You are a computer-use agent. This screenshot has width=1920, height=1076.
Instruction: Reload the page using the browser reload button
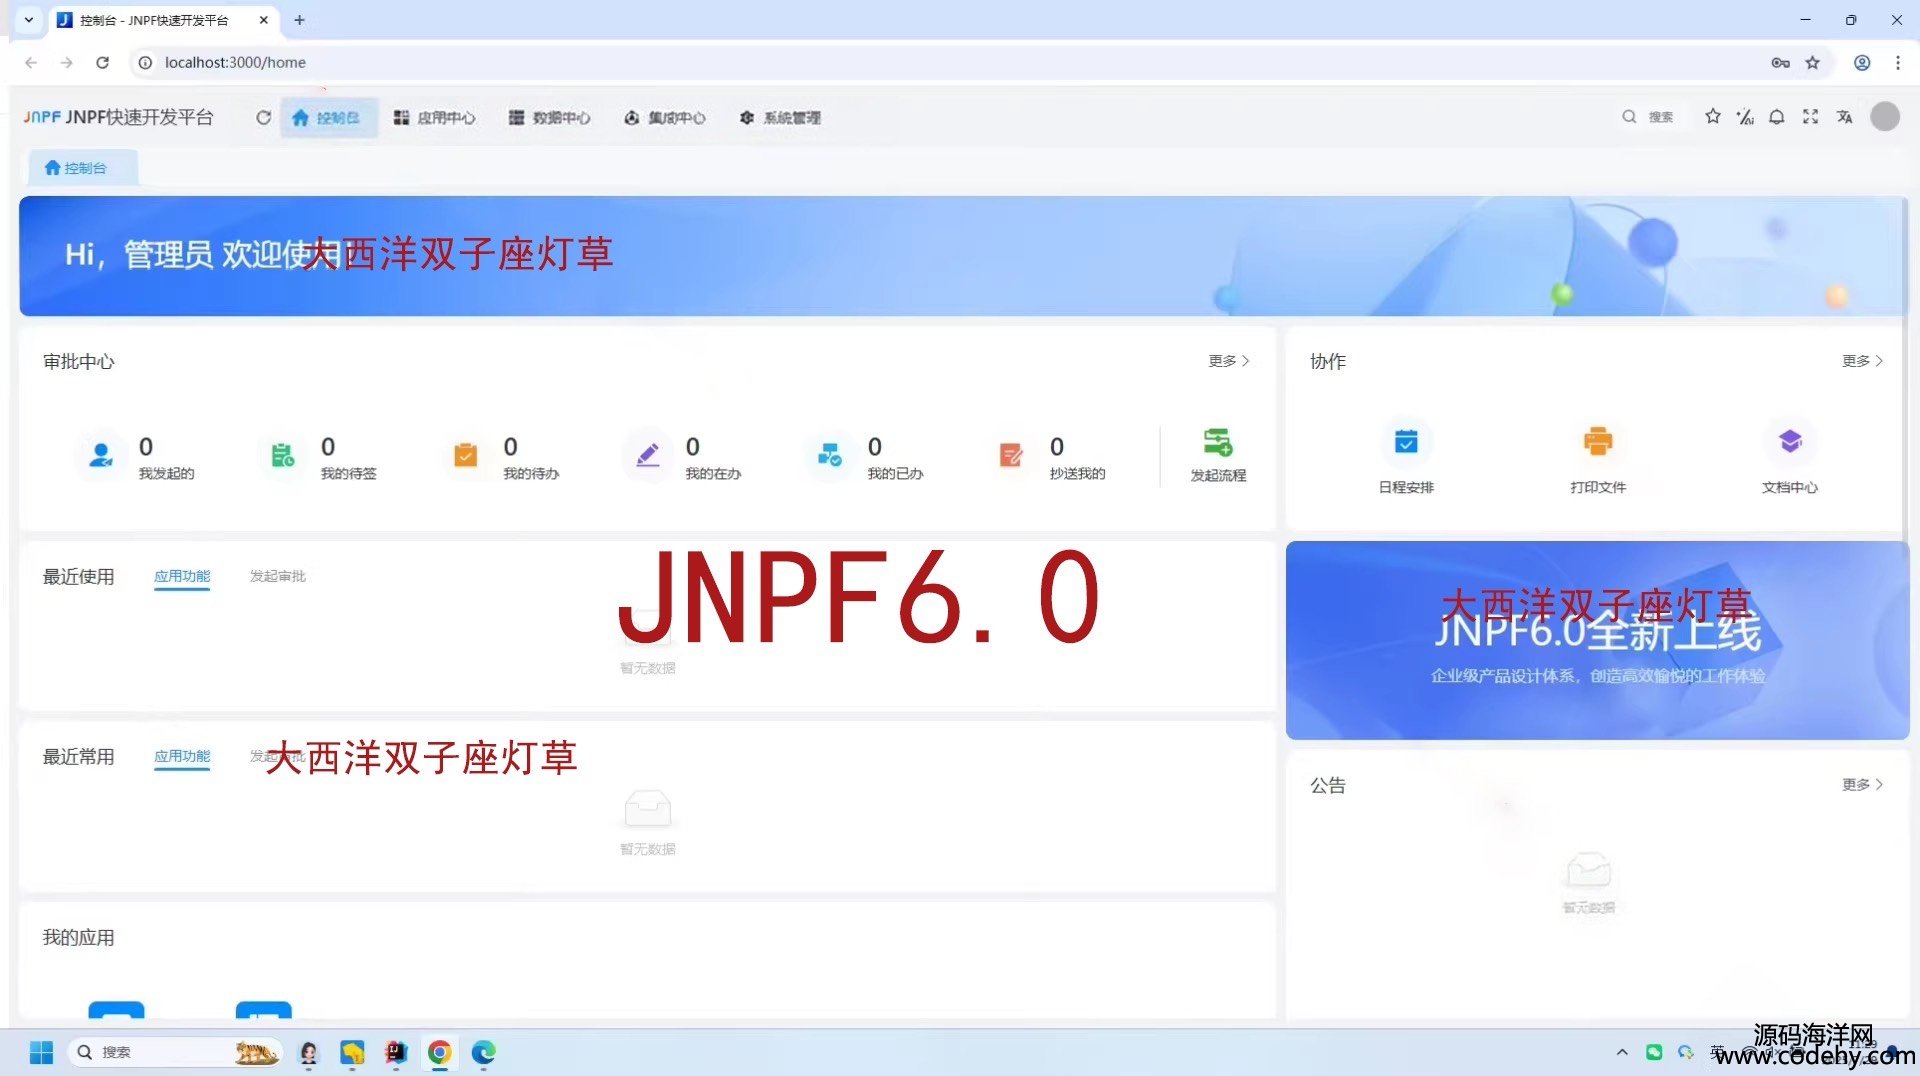pyautogui.click(x=102, y=62)
